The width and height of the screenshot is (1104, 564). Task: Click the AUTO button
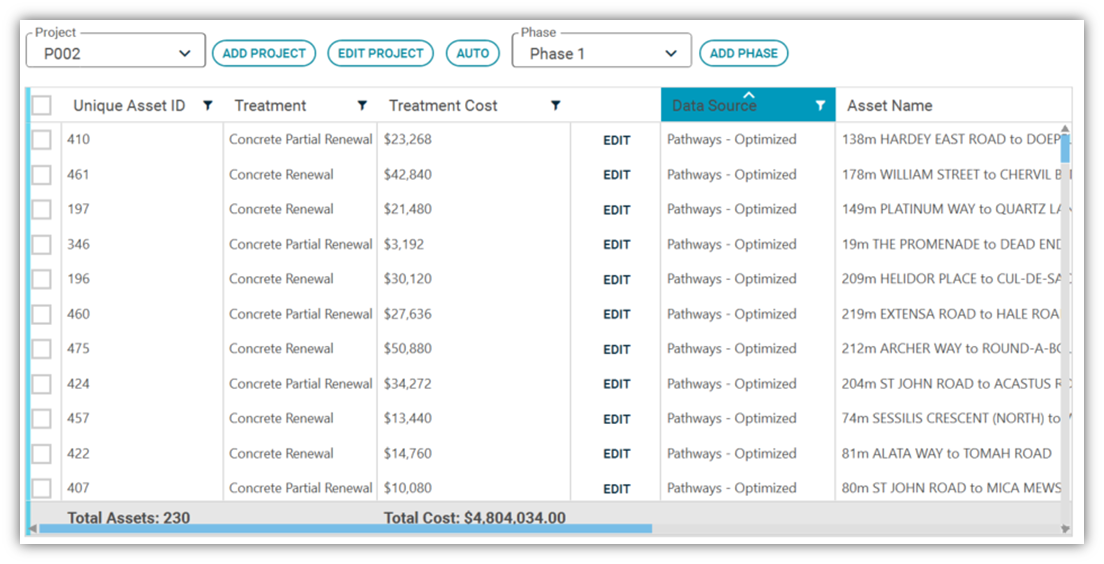coord(472,53)
